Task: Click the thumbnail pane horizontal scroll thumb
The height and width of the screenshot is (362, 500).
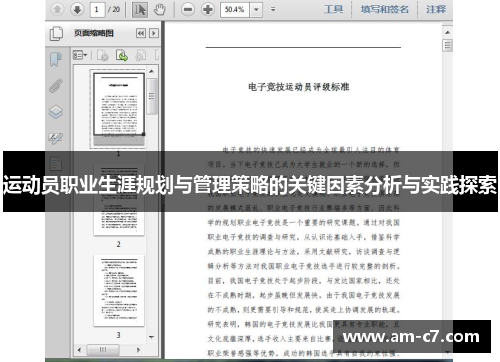Action: point(103,350)
